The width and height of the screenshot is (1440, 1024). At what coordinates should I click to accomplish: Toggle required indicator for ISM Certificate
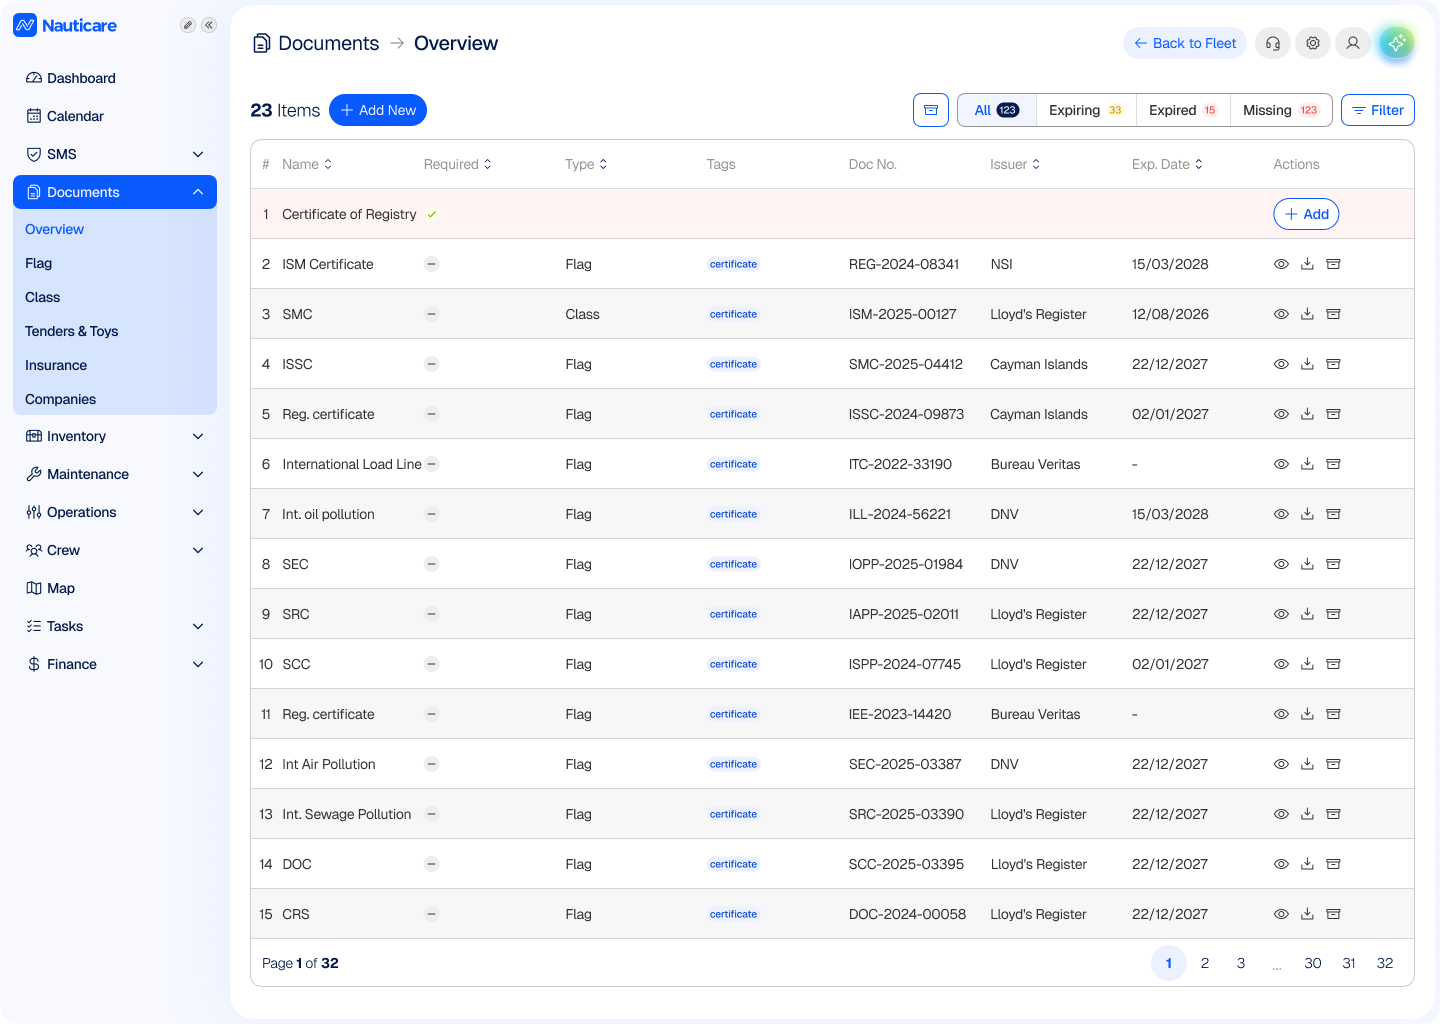(x=432, y=264)
